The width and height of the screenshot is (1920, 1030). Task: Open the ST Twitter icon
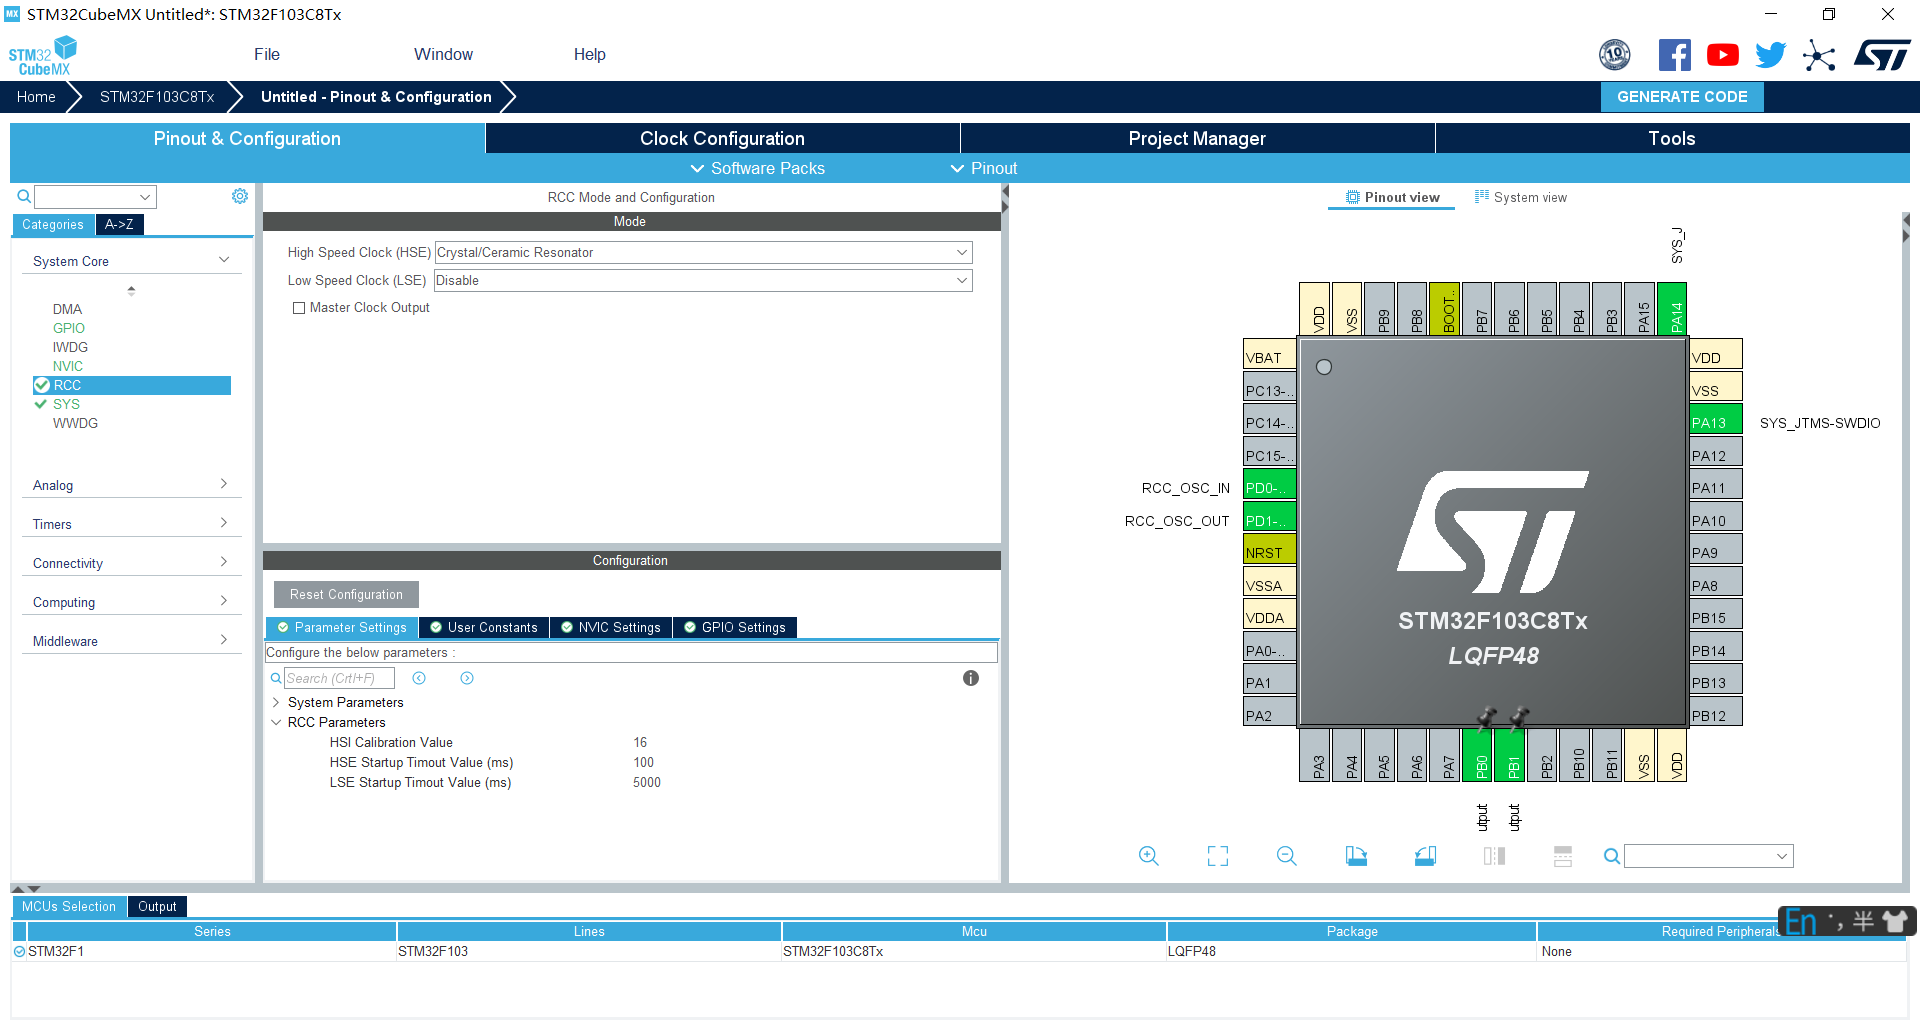1770,55
